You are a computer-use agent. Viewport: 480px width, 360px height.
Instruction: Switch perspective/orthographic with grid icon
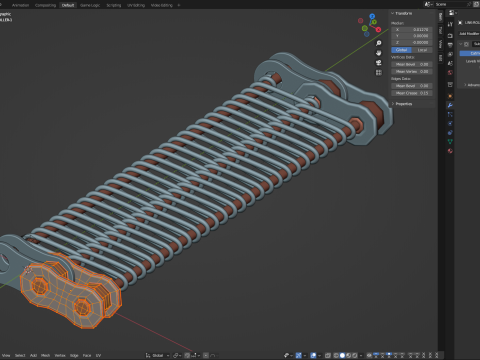click(379, 72)
